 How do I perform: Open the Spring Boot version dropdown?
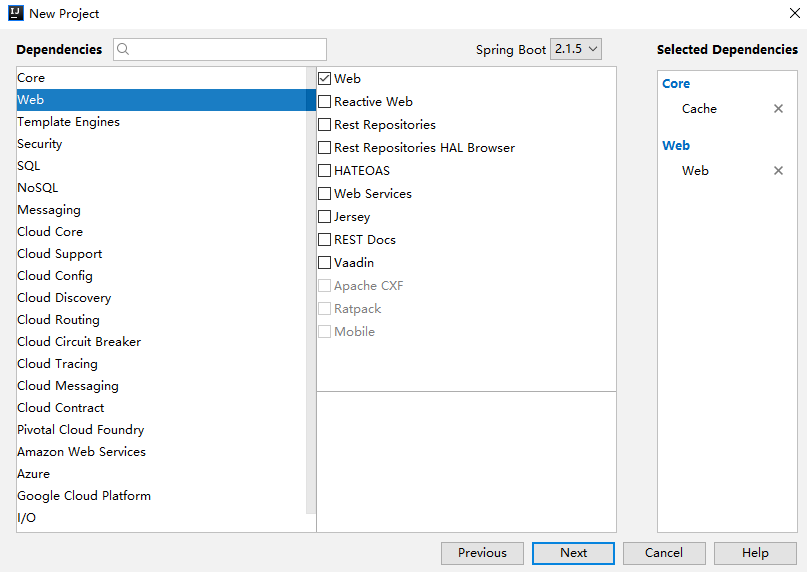click(x=576, y=49)
